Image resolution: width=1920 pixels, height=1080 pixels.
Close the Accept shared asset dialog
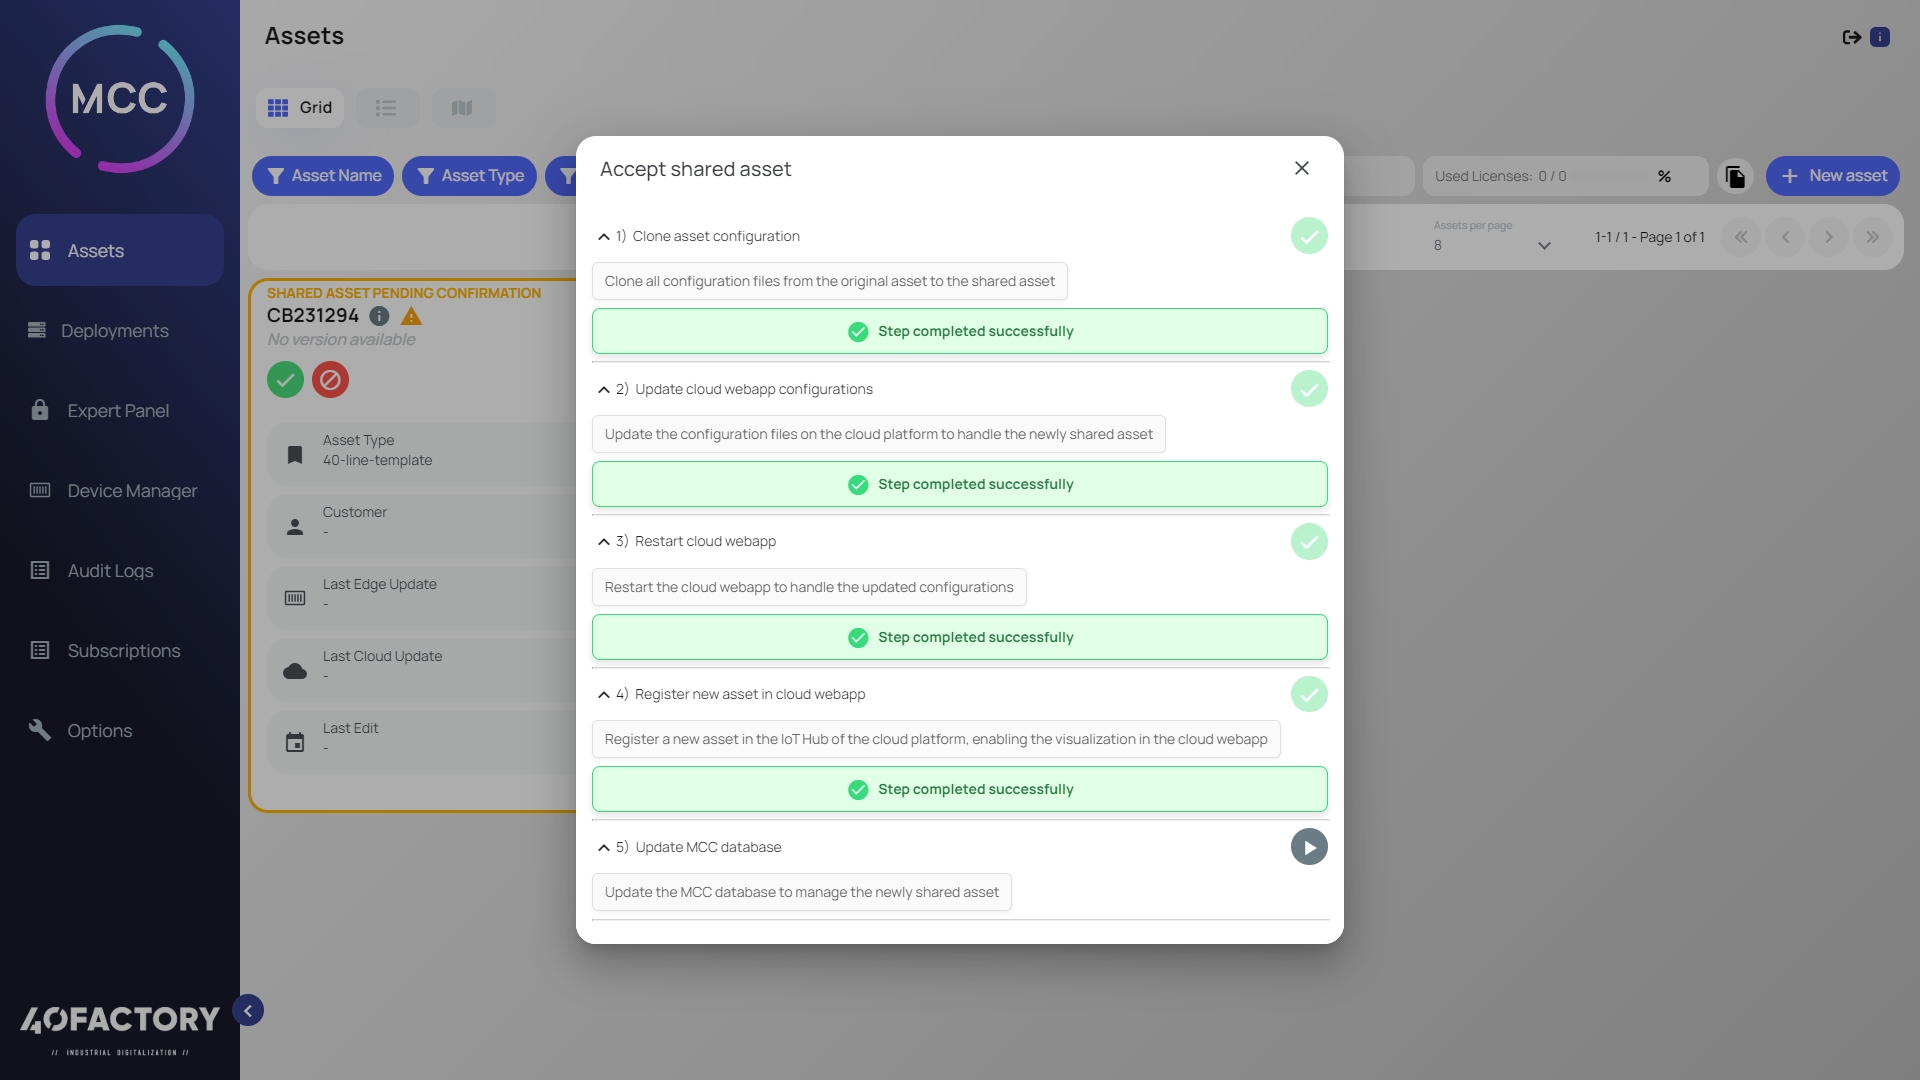point(1301,168)
